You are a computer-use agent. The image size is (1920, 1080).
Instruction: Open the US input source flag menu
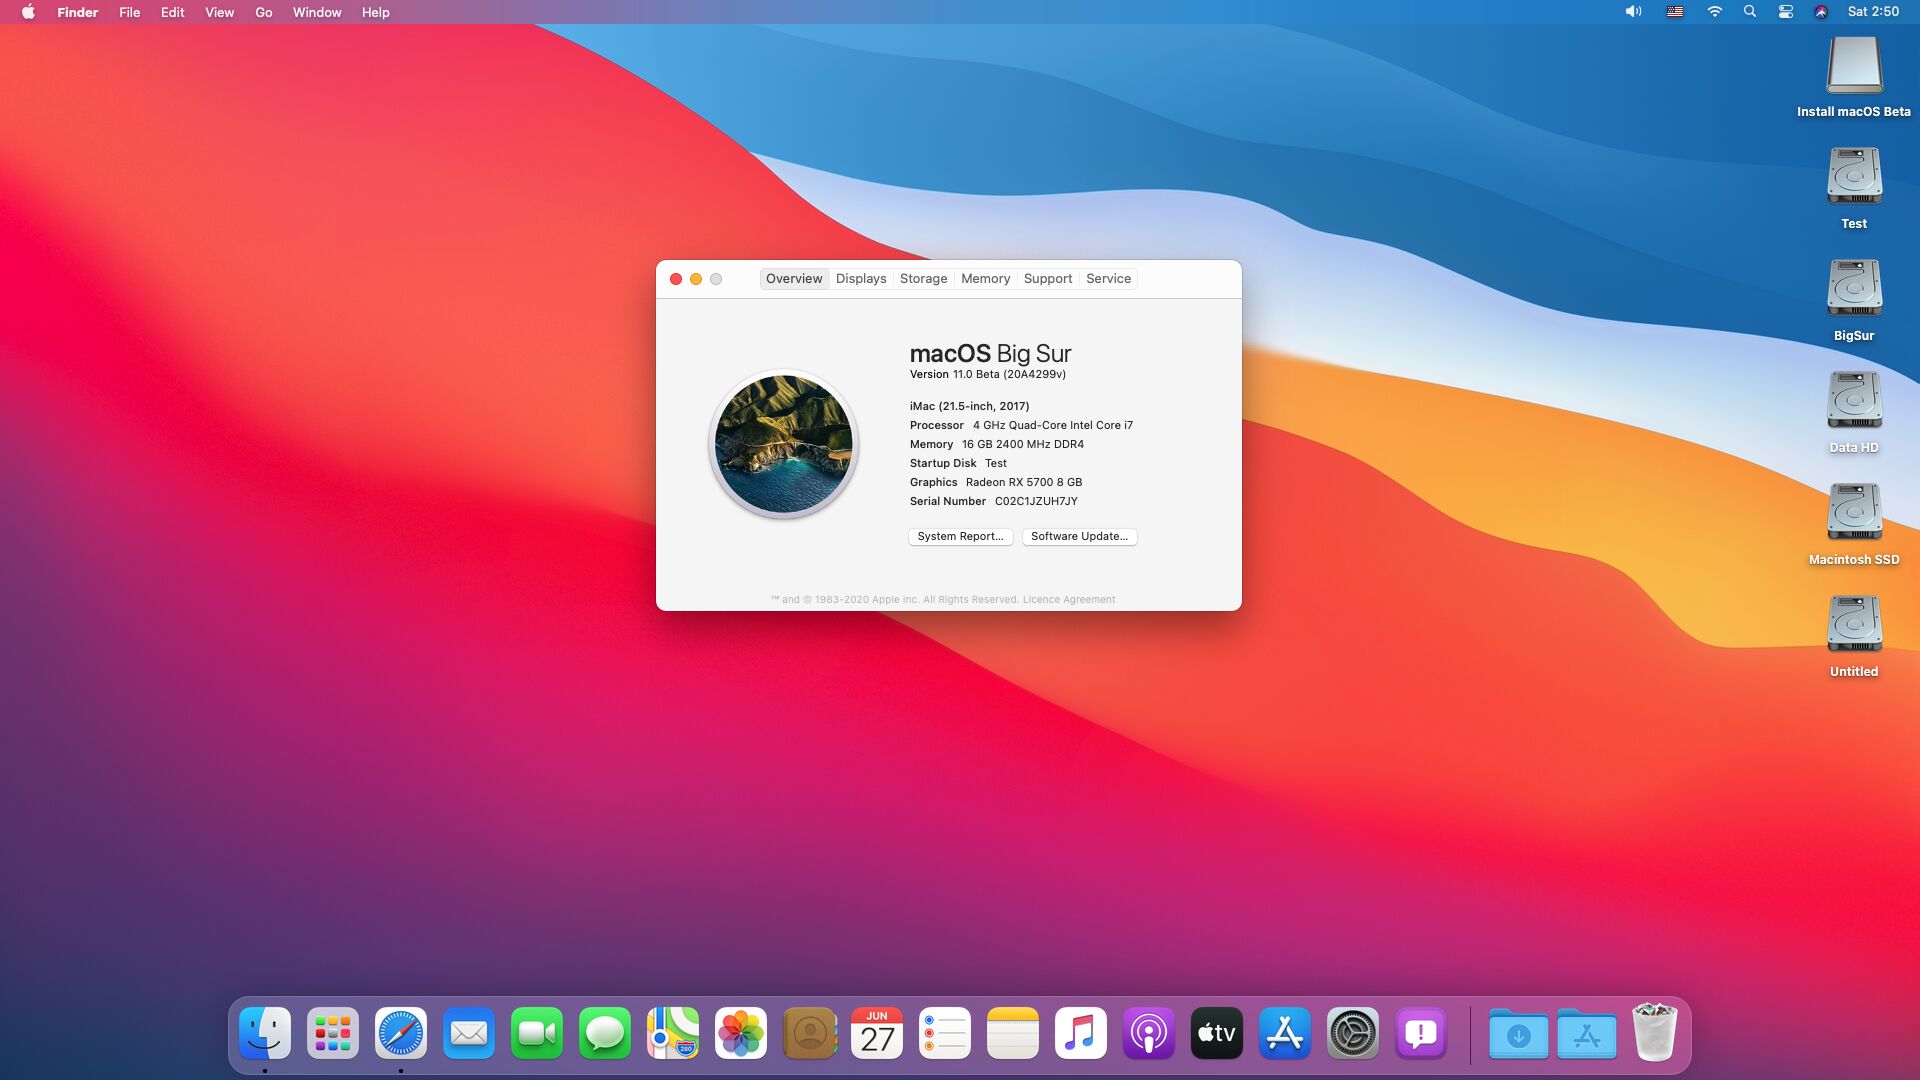[x=1674, y=12]
